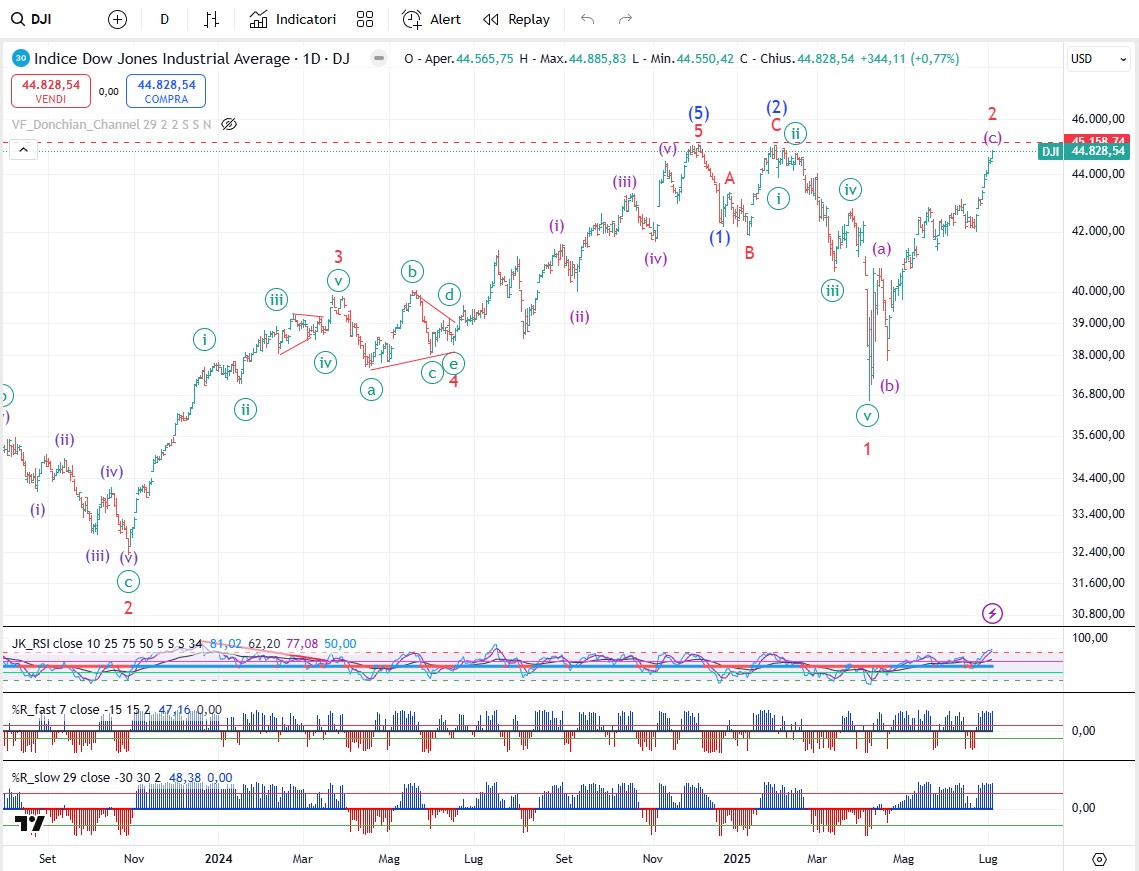Click the closing value 44.828,54 in header
The image size is (1139, 871).
(x=826, y=59)
